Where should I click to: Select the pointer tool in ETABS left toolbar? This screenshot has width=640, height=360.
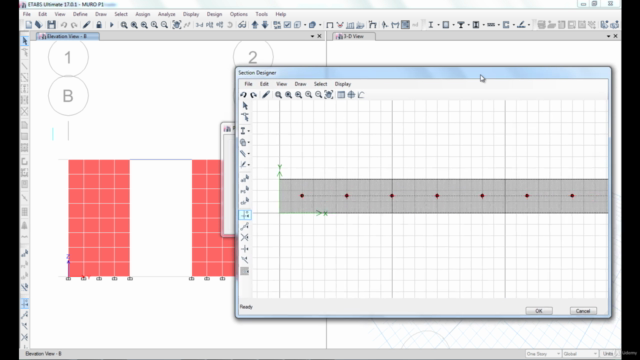point(25,41)
